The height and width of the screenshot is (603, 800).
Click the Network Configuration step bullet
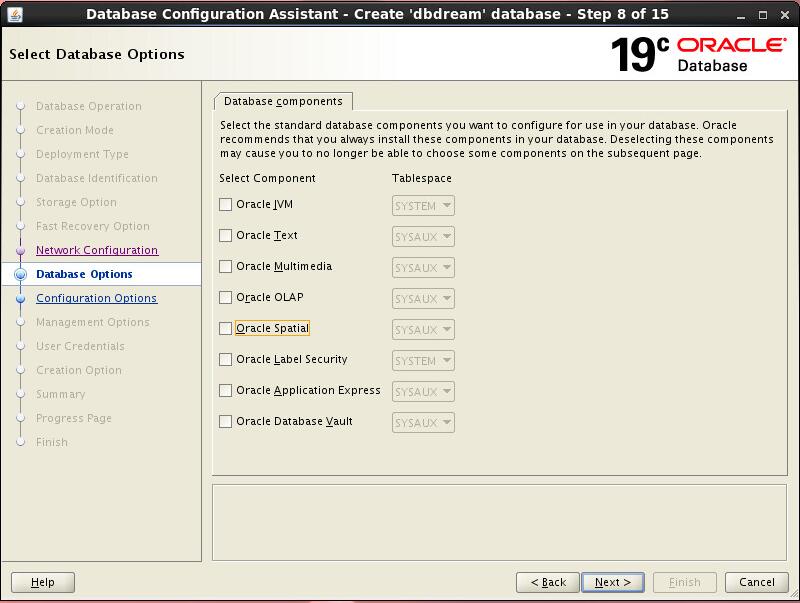click(x=20, y=250)
